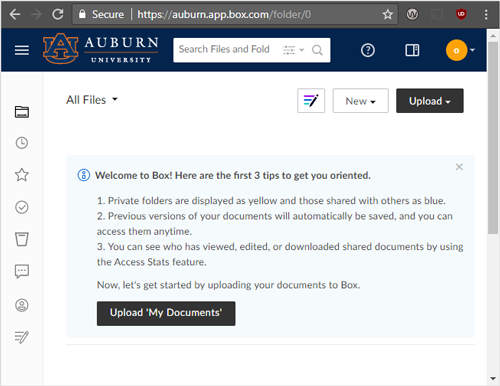The width and height of the screenshot is (500, 386).
Task: Open All Files folder in sidebar
Action: point(22,112)
